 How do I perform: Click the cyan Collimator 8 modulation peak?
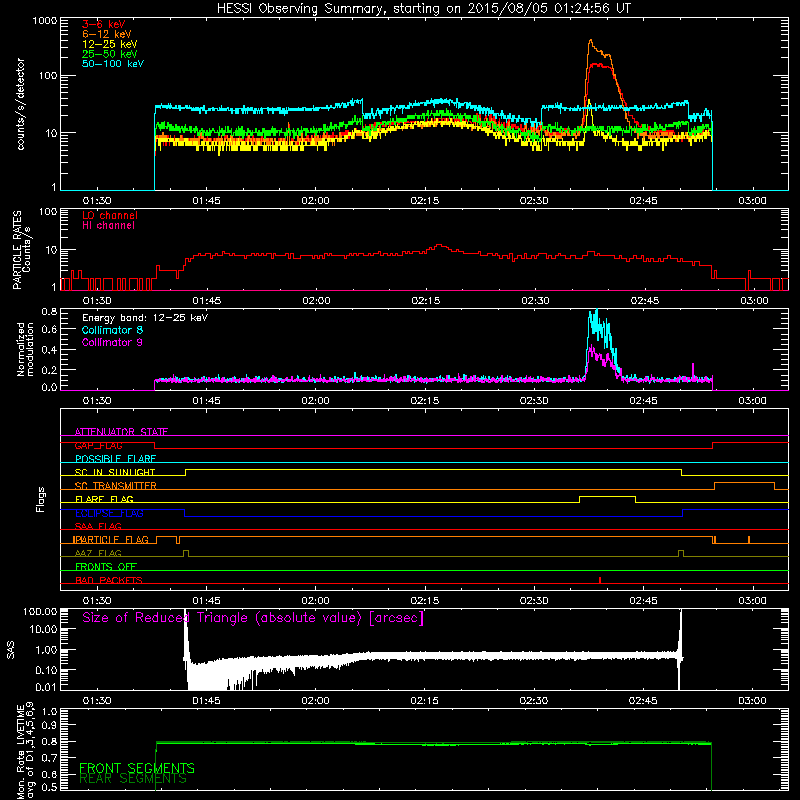point(596,312)
